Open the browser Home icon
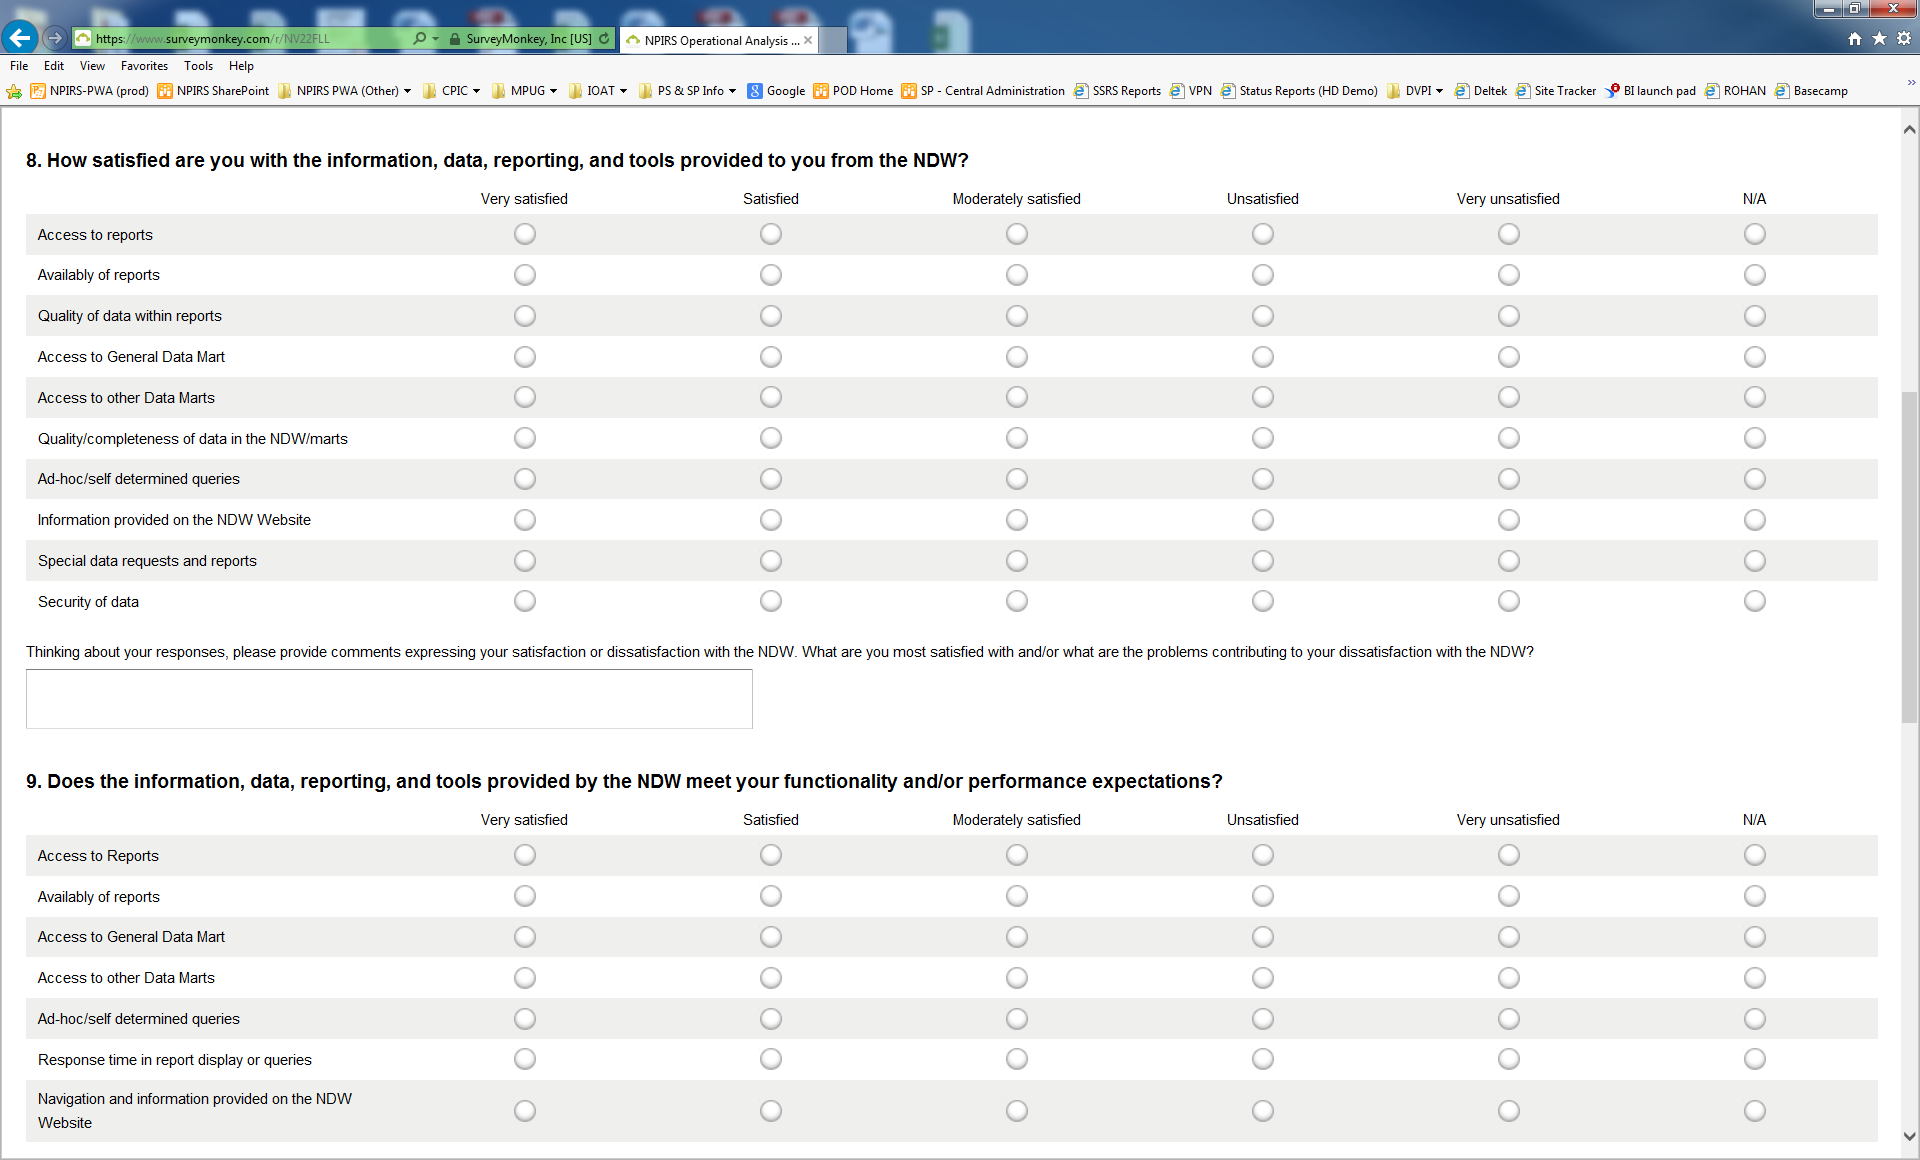 pos(1855,39)
